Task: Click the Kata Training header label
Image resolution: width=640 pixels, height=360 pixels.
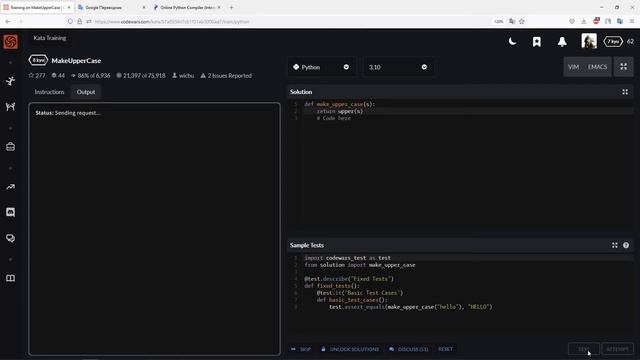Action: point(50,38)
